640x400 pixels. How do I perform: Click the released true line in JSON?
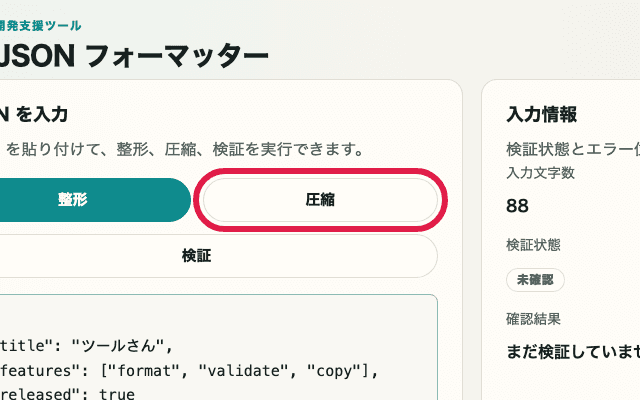coord(67,393)
